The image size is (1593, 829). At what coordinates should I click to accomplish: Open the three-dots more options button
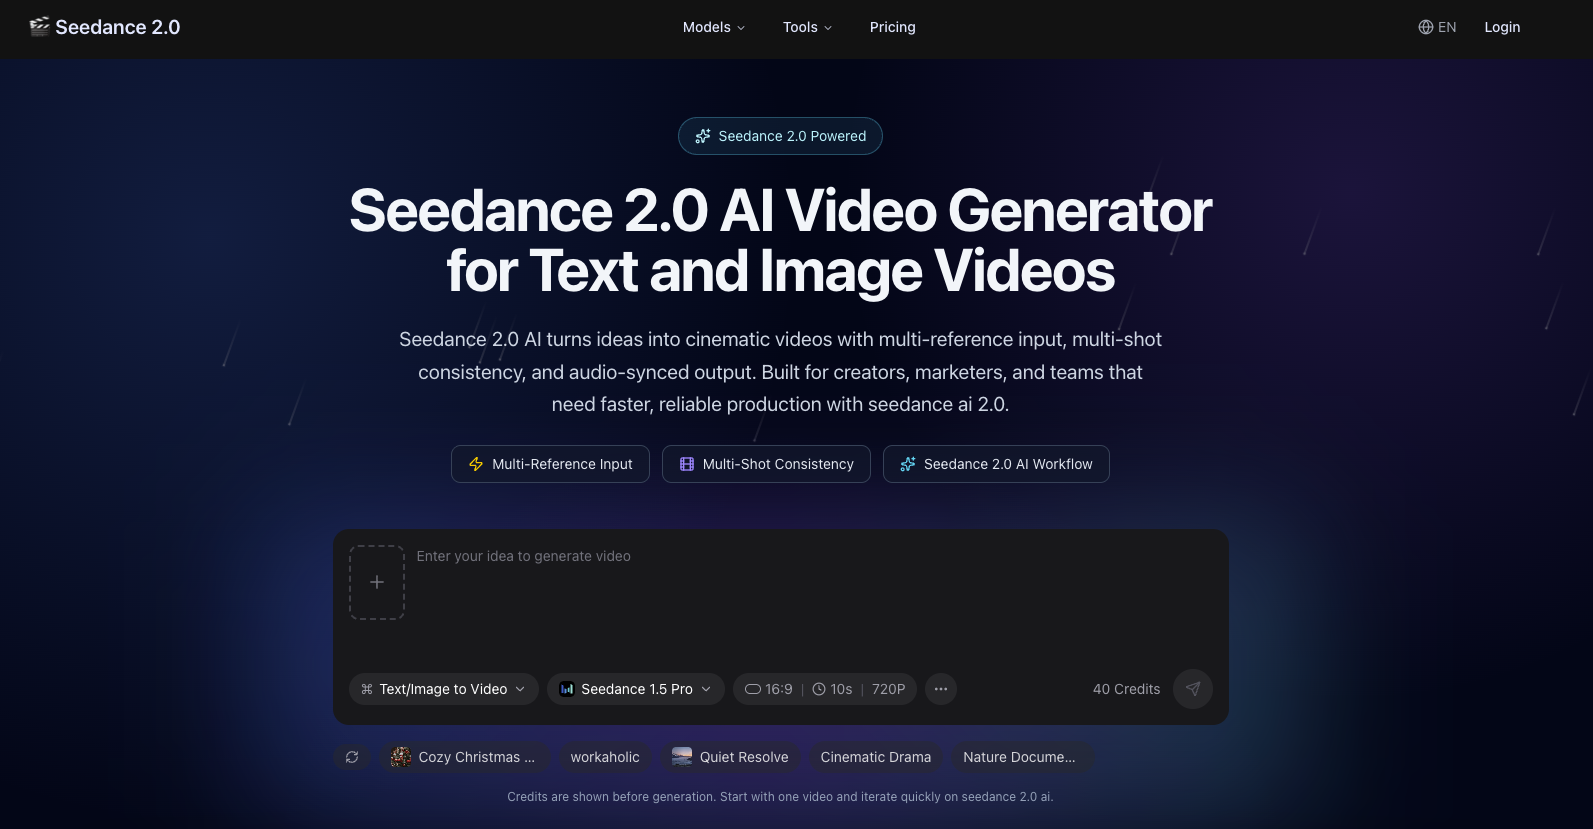click(x=941, y=689)
